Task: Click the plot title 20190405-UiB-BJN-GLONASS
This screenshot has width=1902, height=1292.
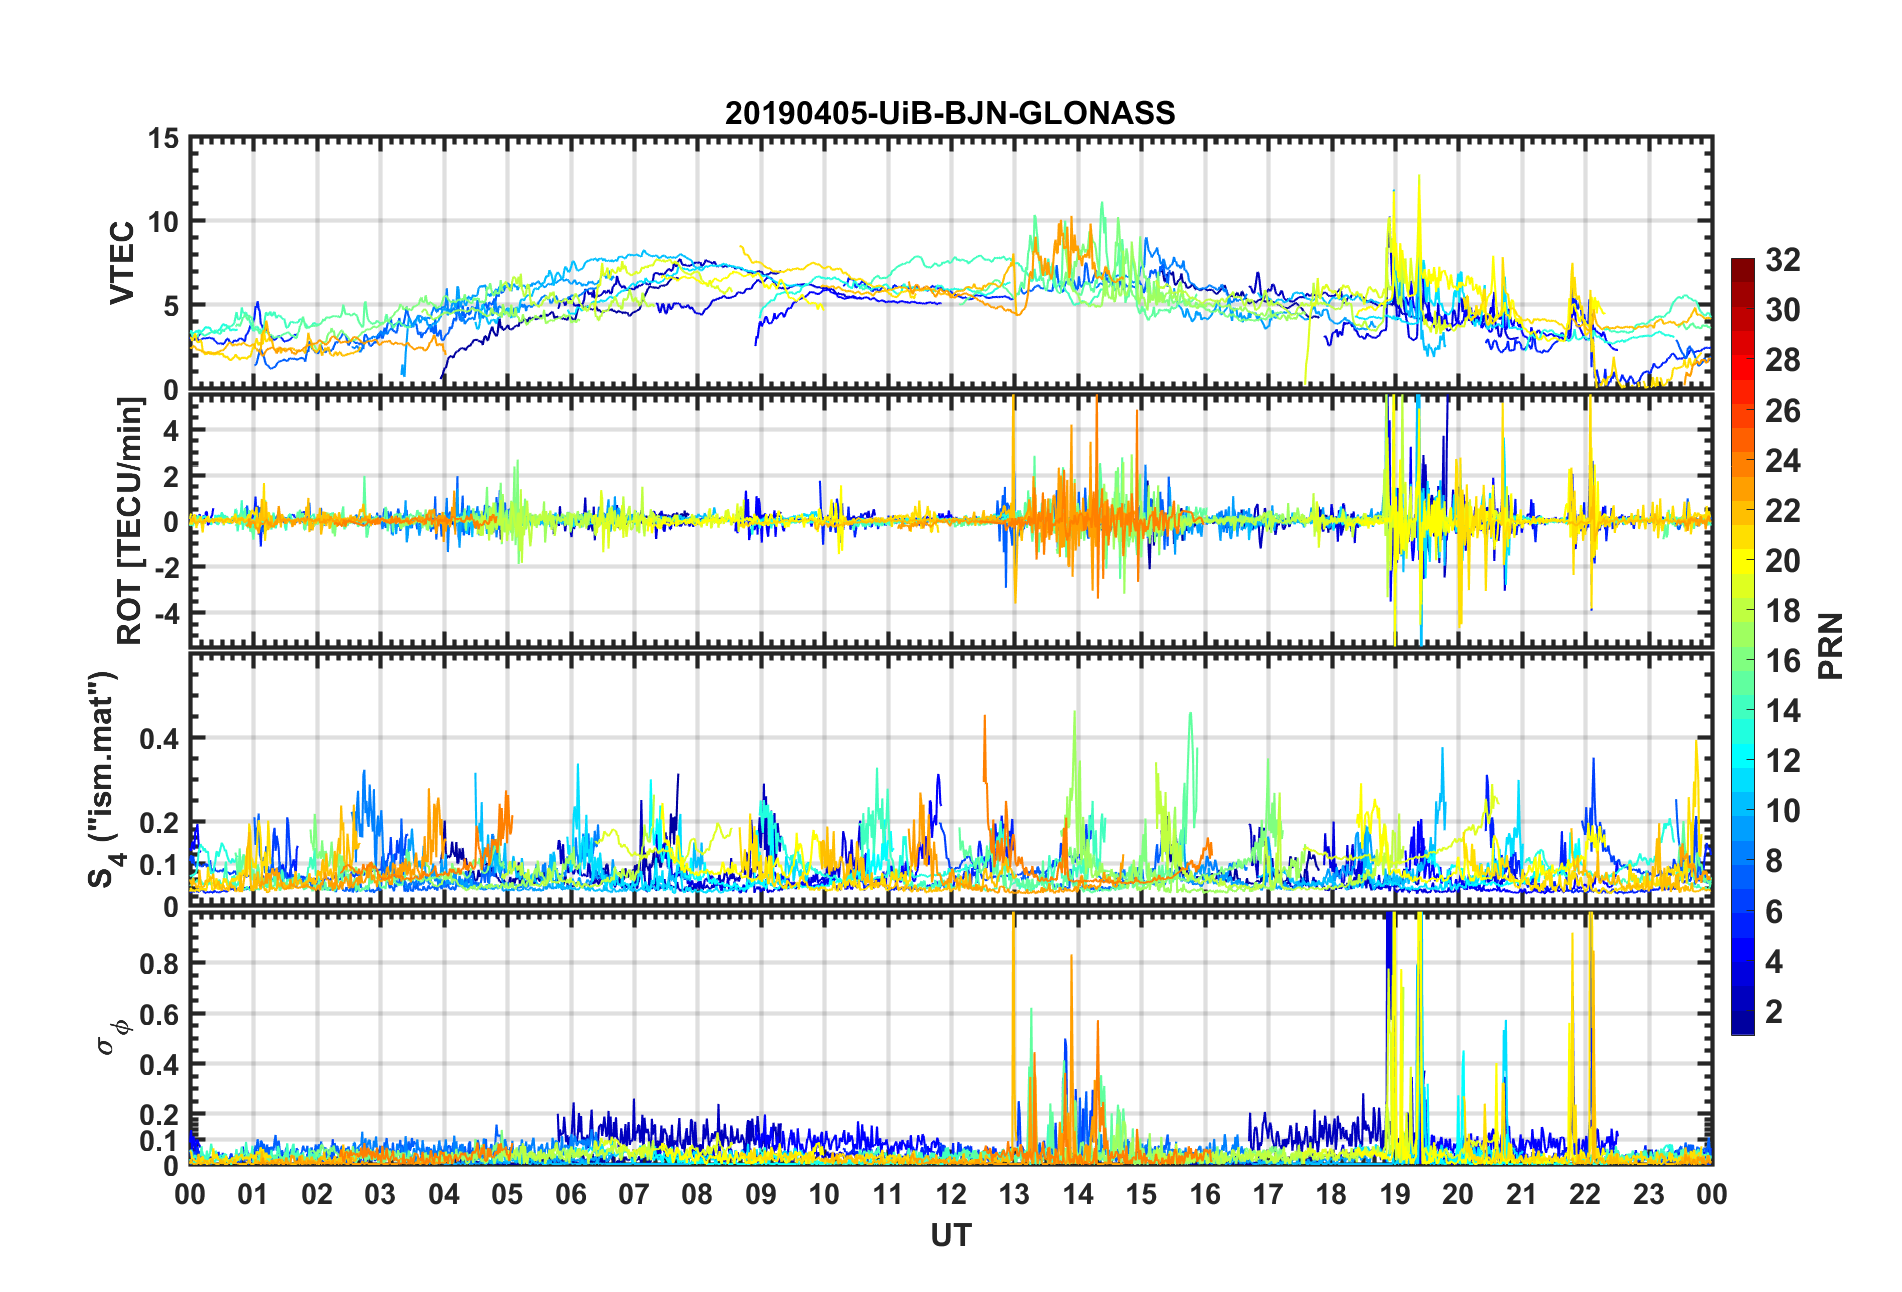Action: pos(950,113)
